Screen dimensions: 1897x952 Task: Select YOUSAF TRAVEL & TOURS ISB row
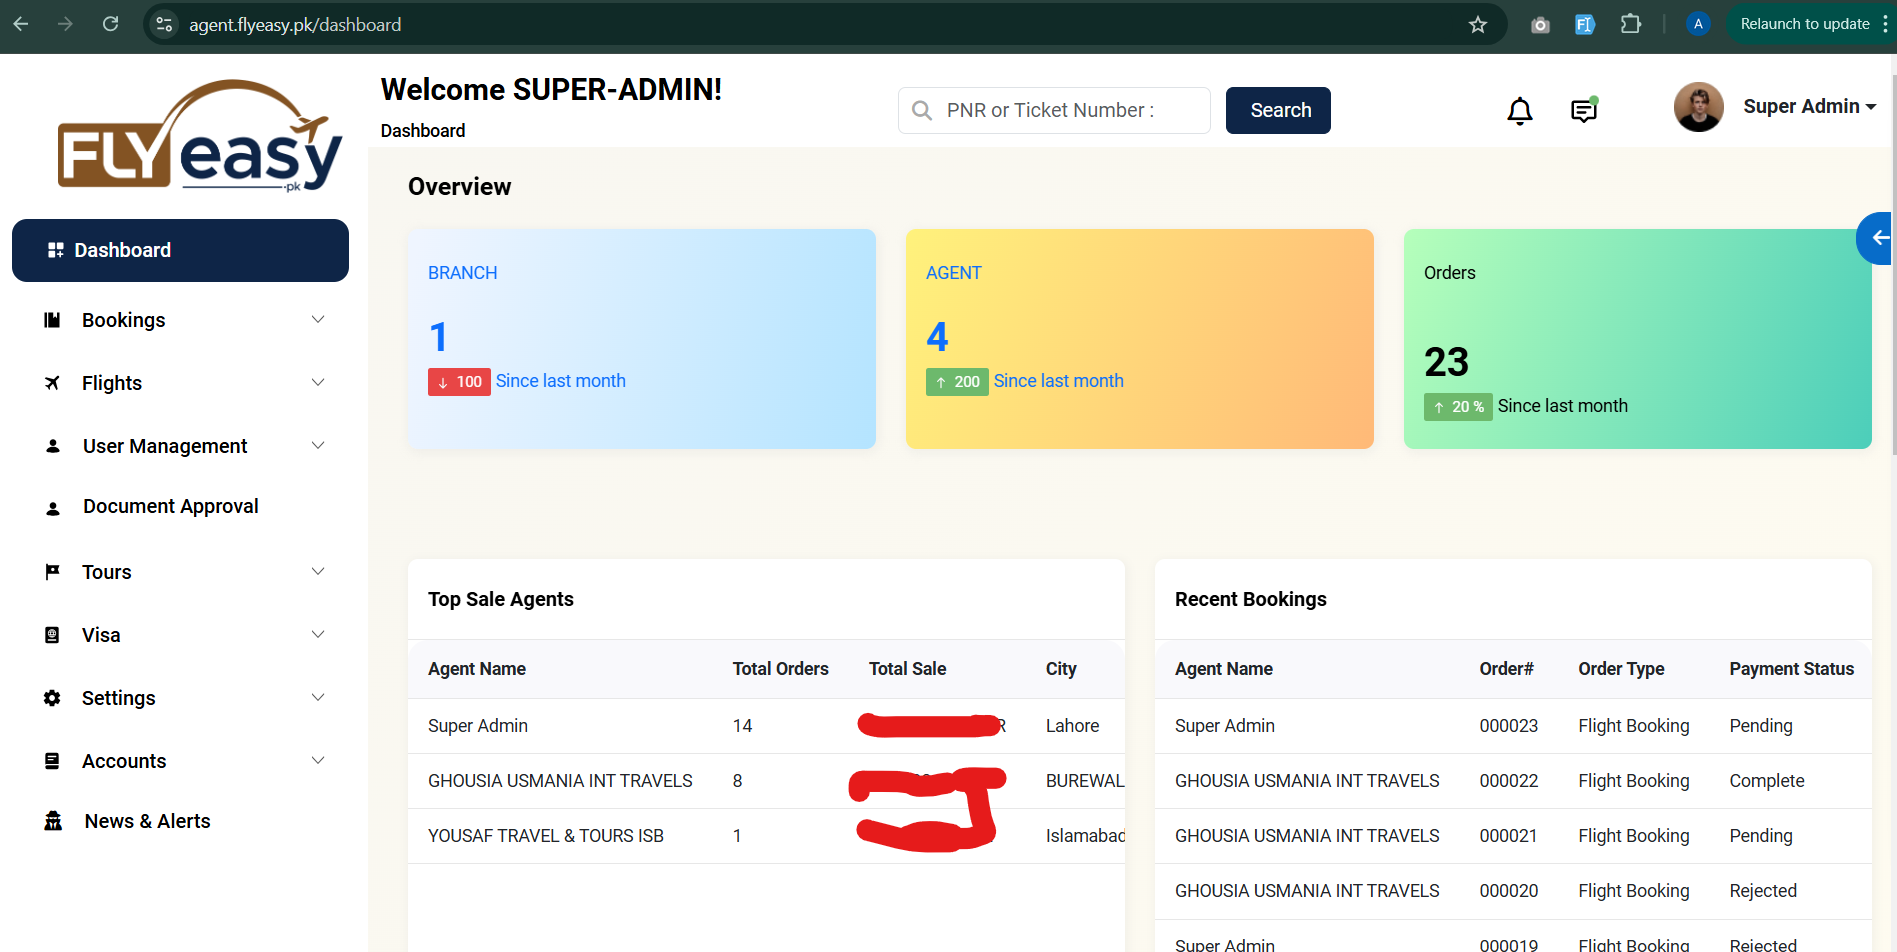click(766, 836)
